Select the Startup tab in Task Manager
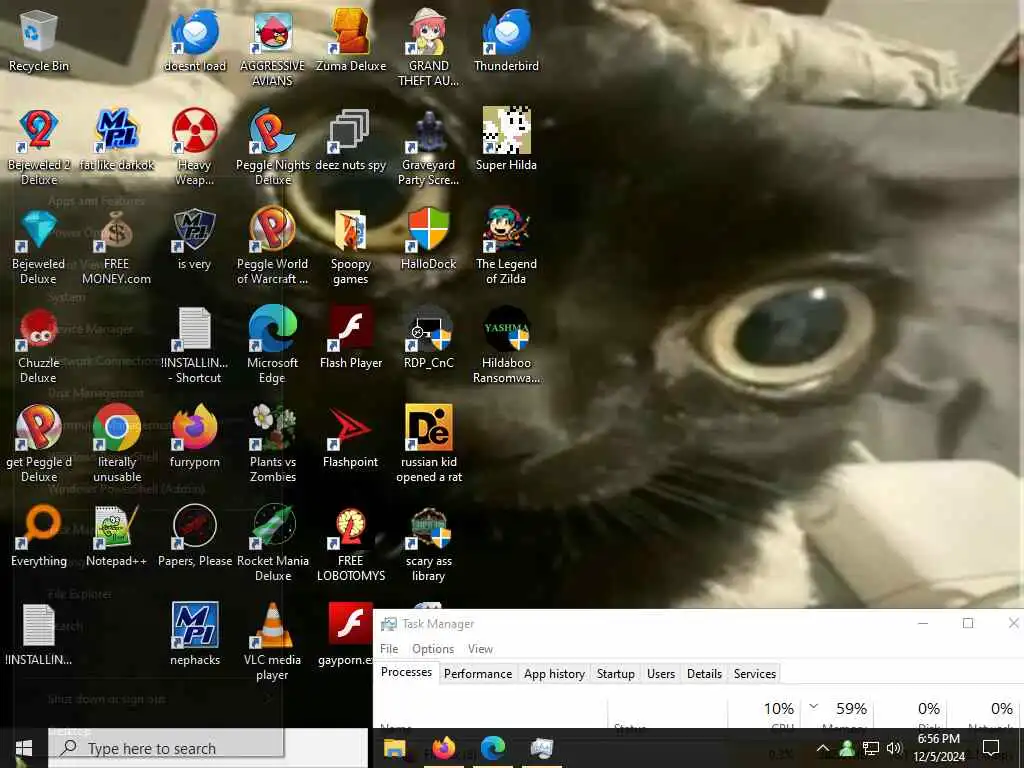 [x=615, y=673]
